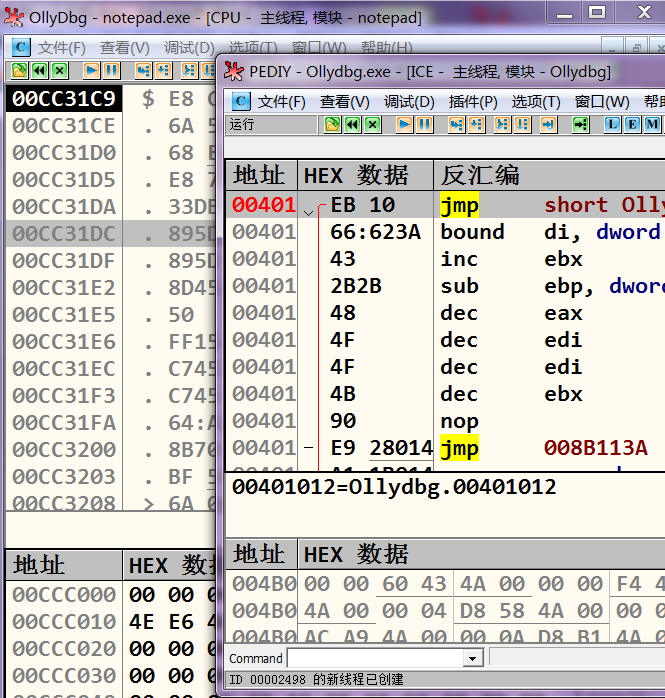
Task: Select dump address 00CCC010 in notepad OllyDbg
Action: (x=64, y=622)
